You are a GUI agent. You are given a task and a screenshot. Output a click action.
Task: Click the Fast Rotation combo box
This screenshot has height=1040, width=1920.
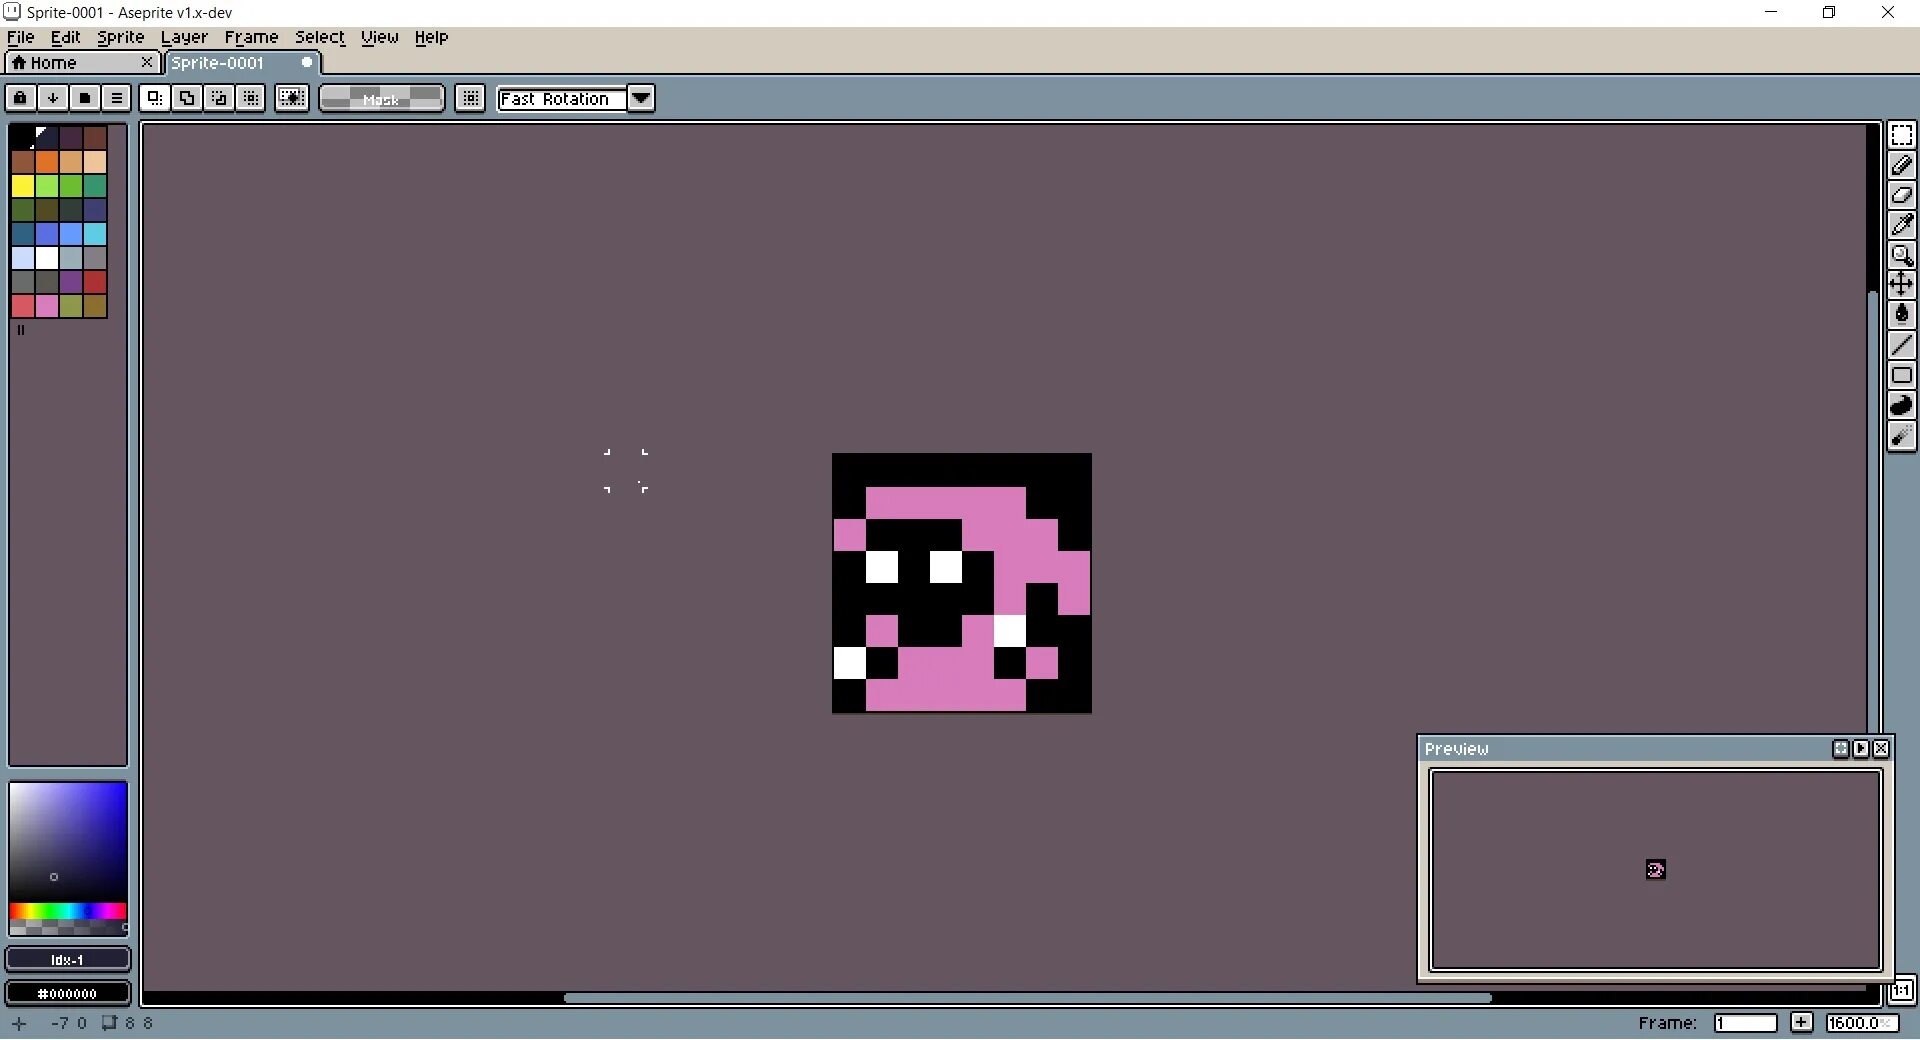[562, 98]
